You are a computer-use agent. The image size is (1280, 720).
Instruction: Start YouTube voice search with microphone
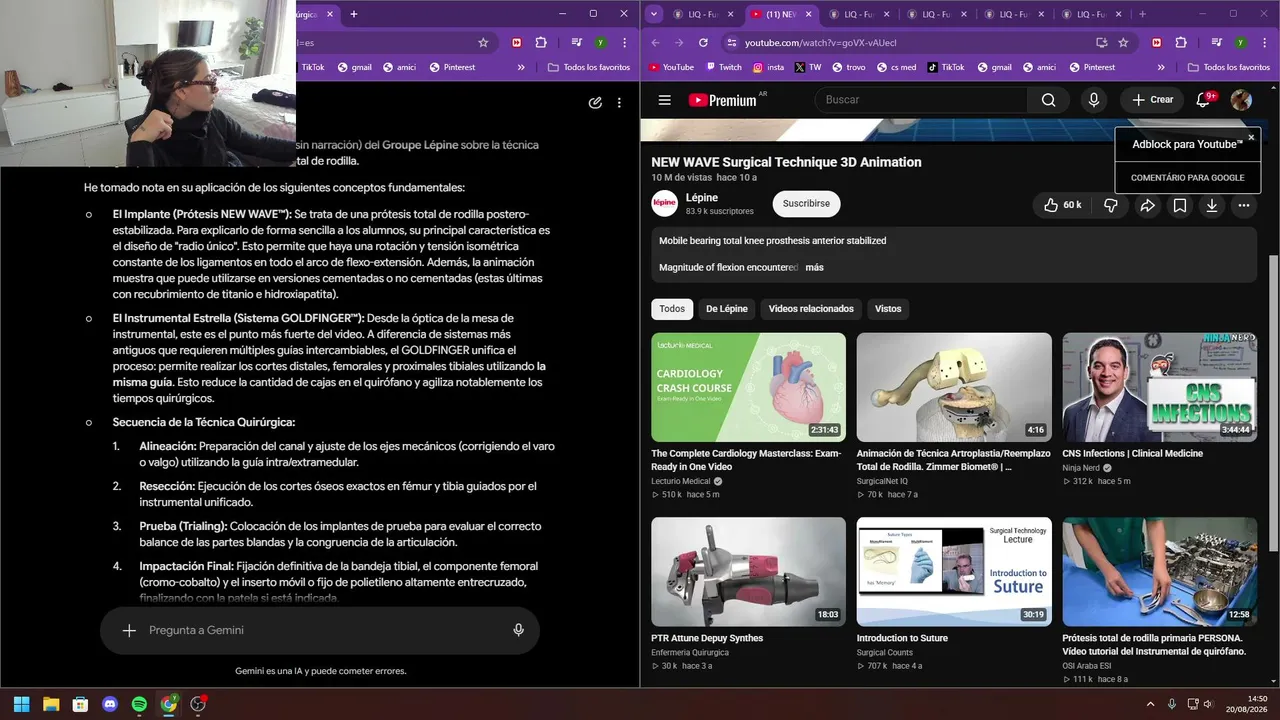point(1094,100)
